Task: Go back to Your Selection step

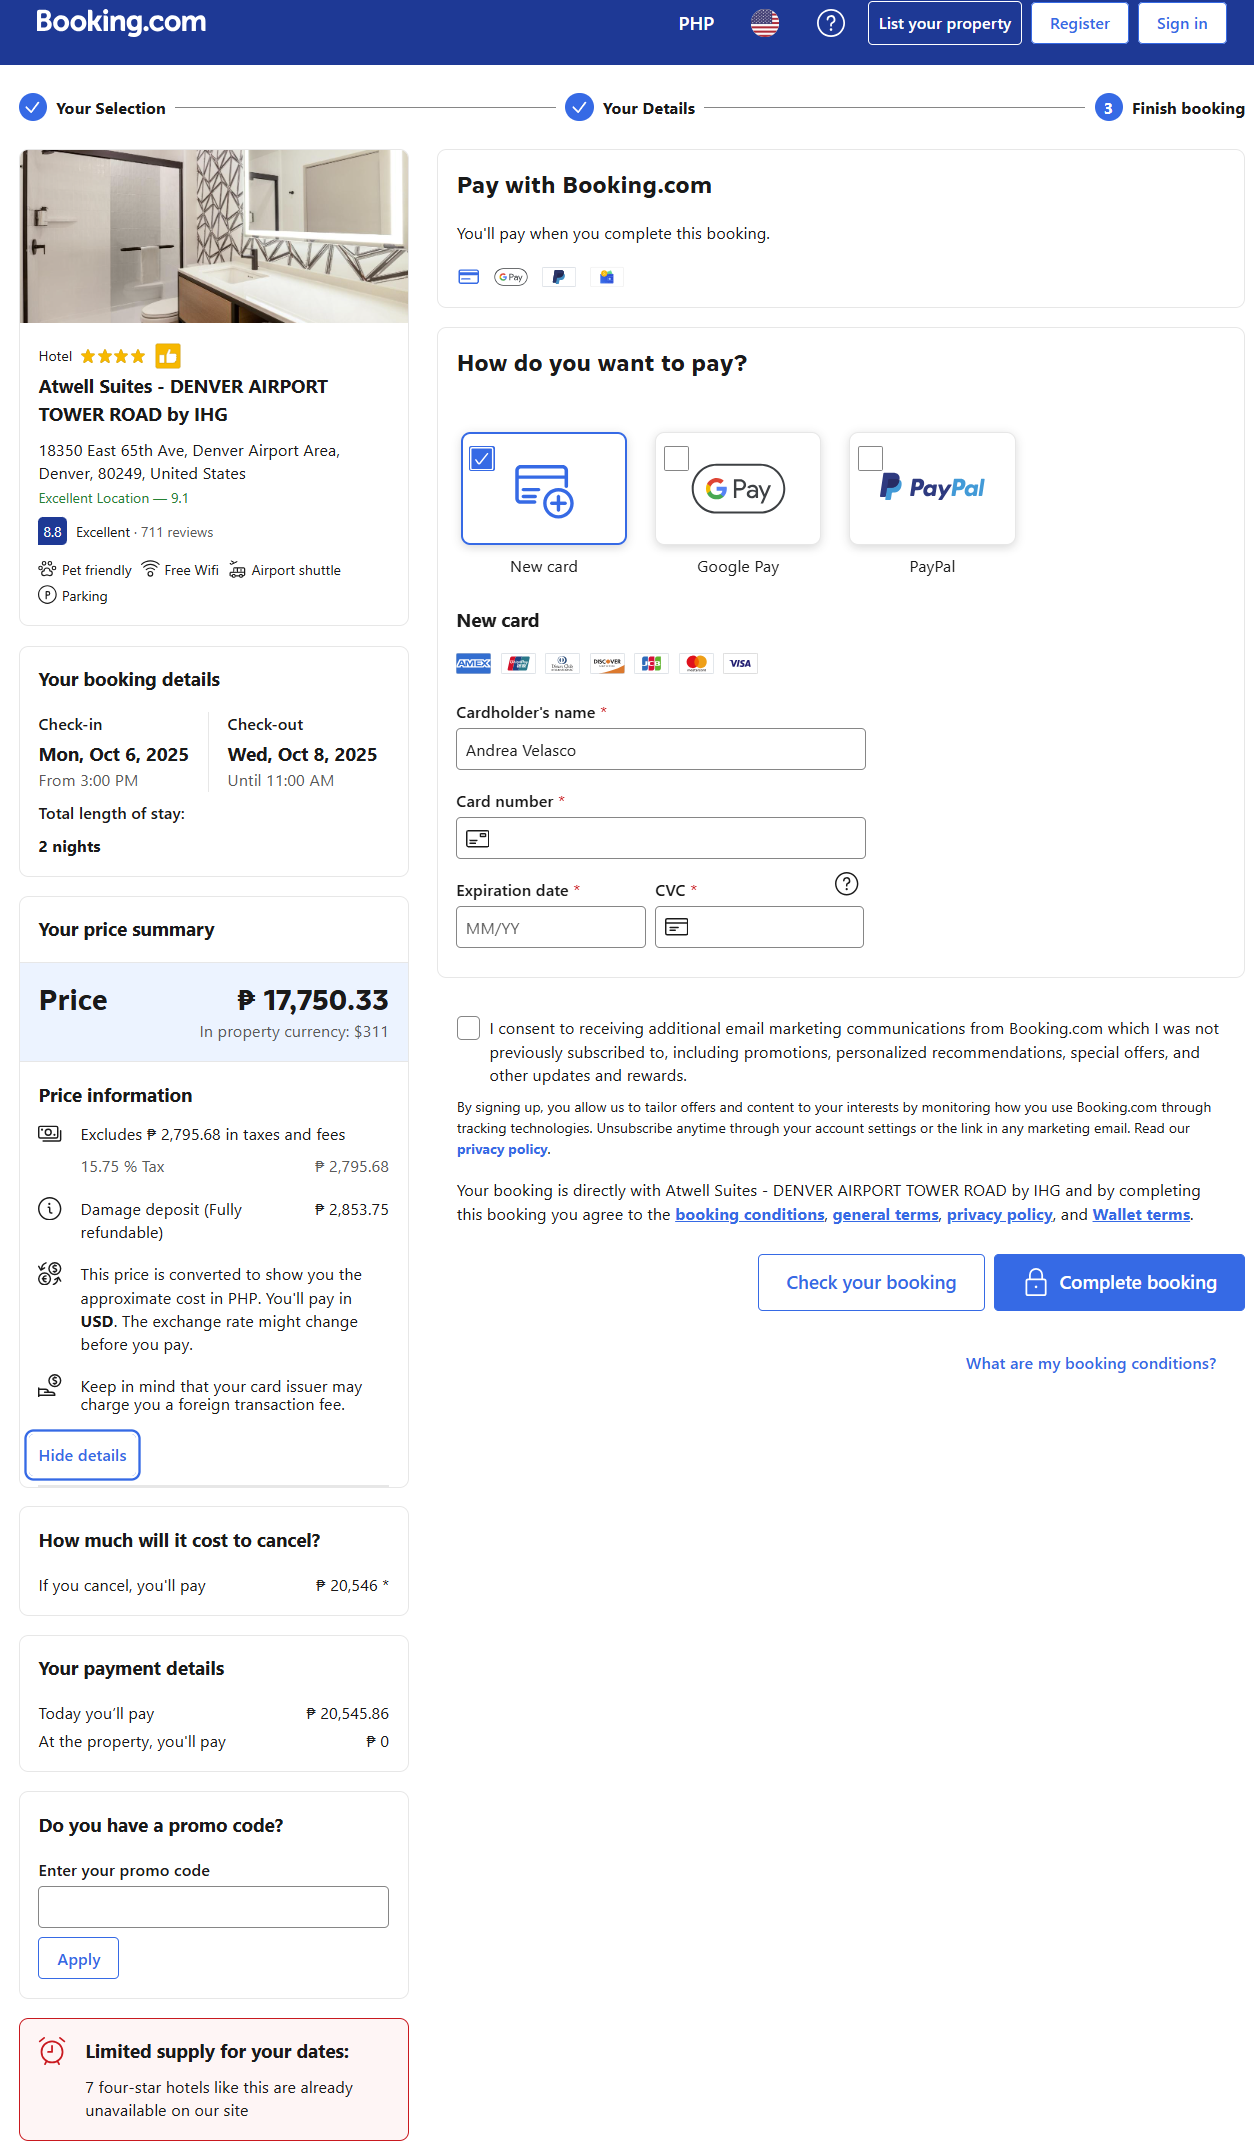Action: click(x=110, y=108)
